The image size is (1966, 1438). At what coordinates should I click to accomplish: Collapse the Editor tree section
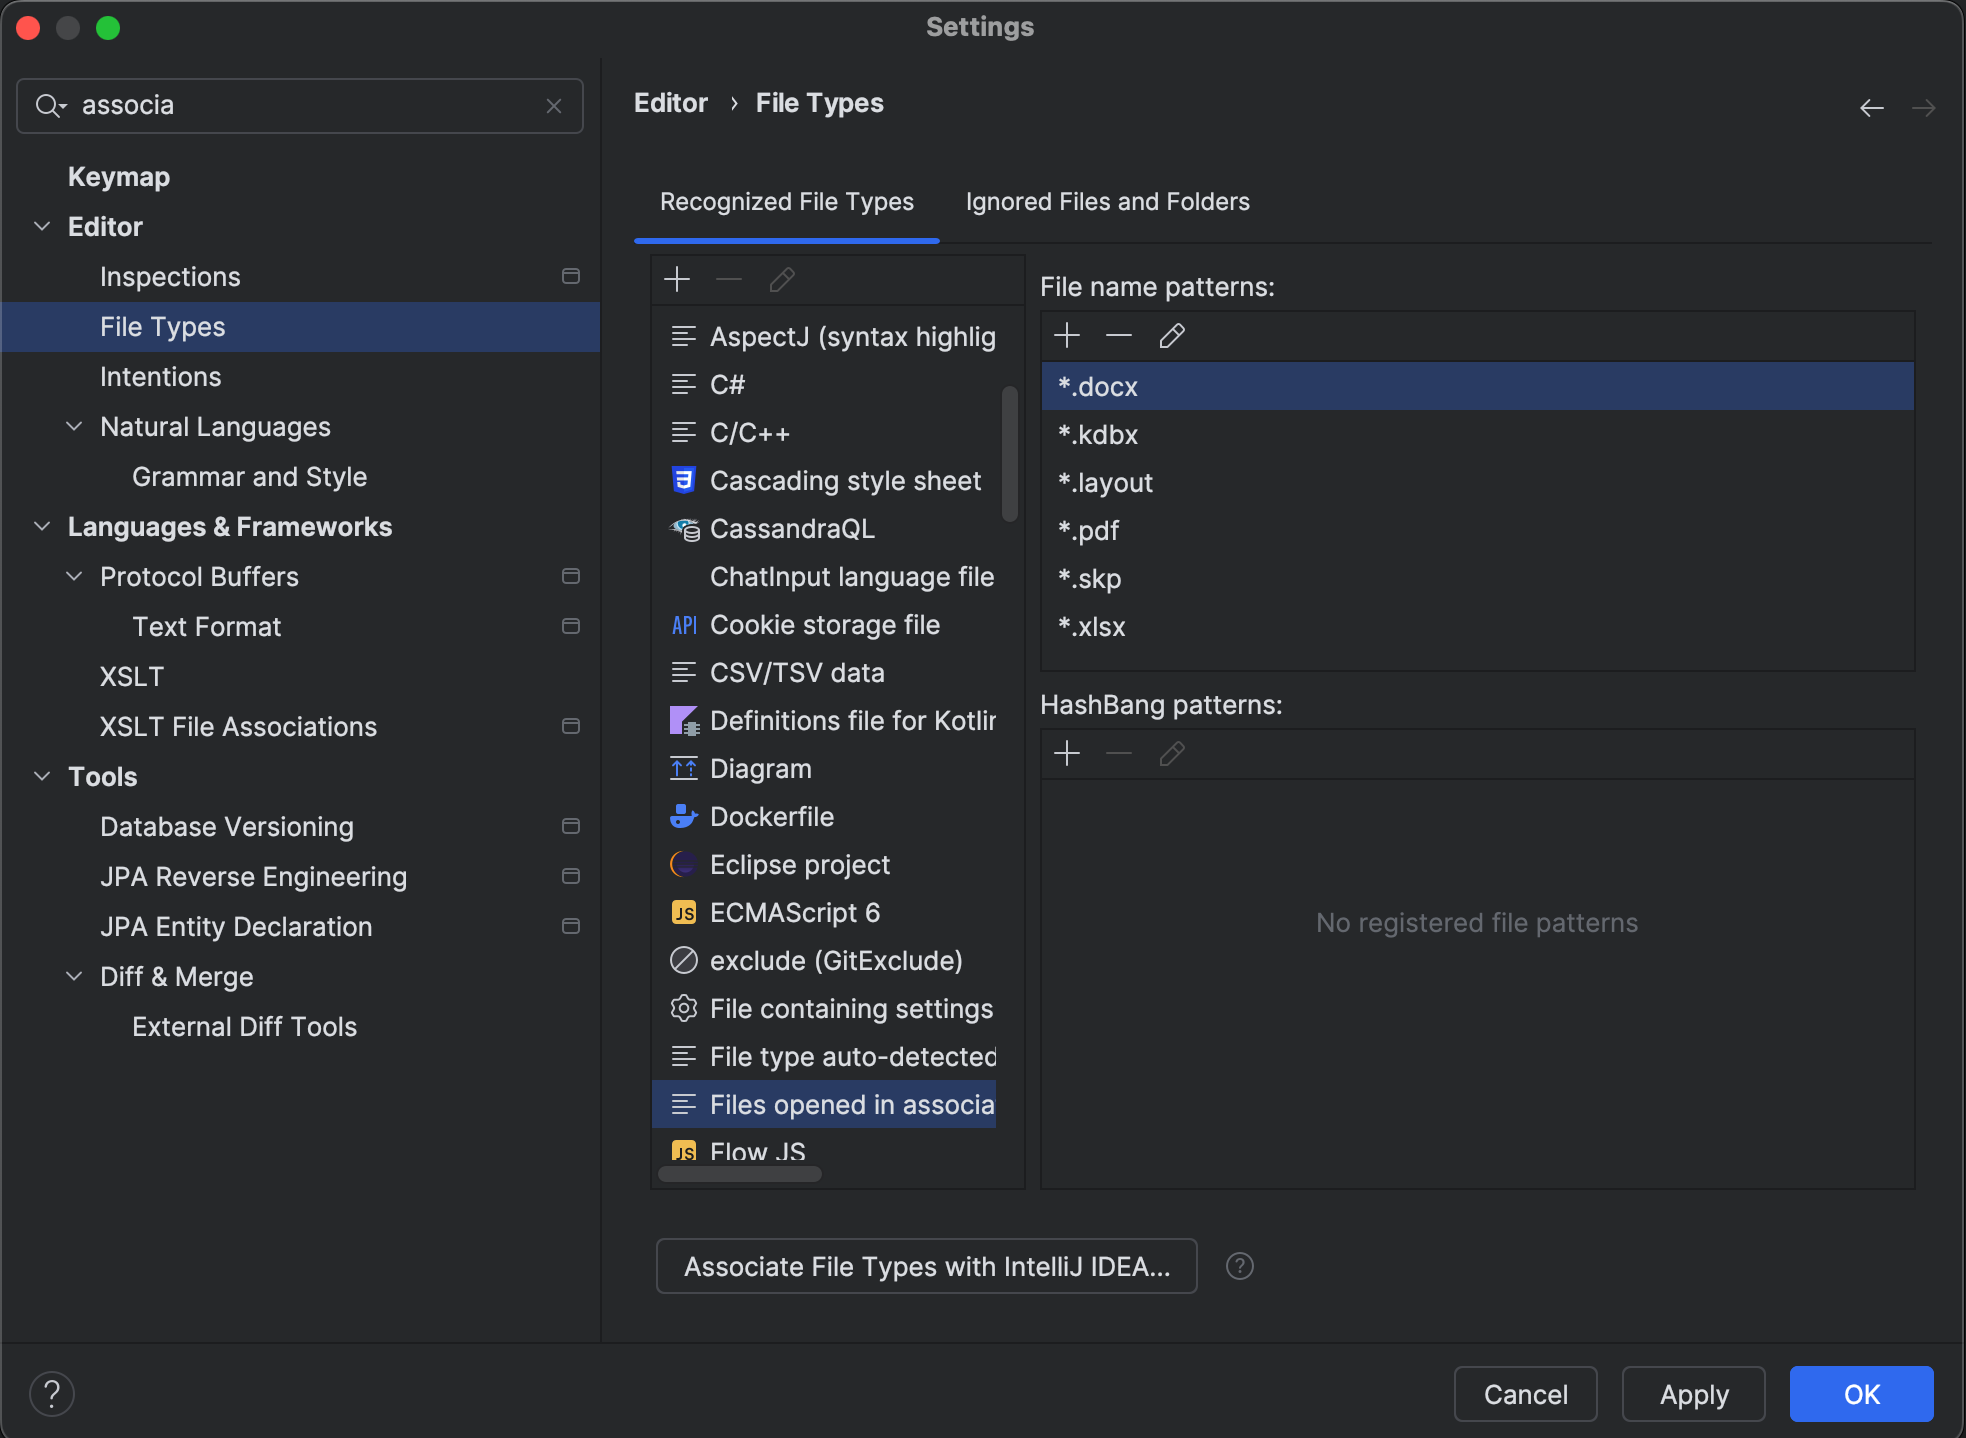42,227
